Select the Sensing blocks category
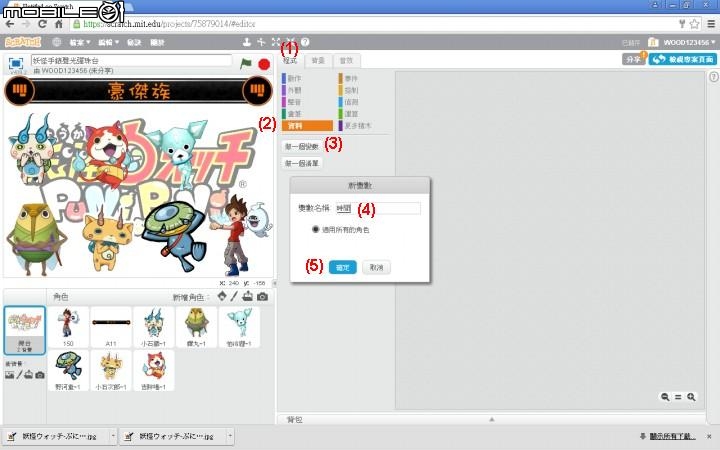 (363, 102)
